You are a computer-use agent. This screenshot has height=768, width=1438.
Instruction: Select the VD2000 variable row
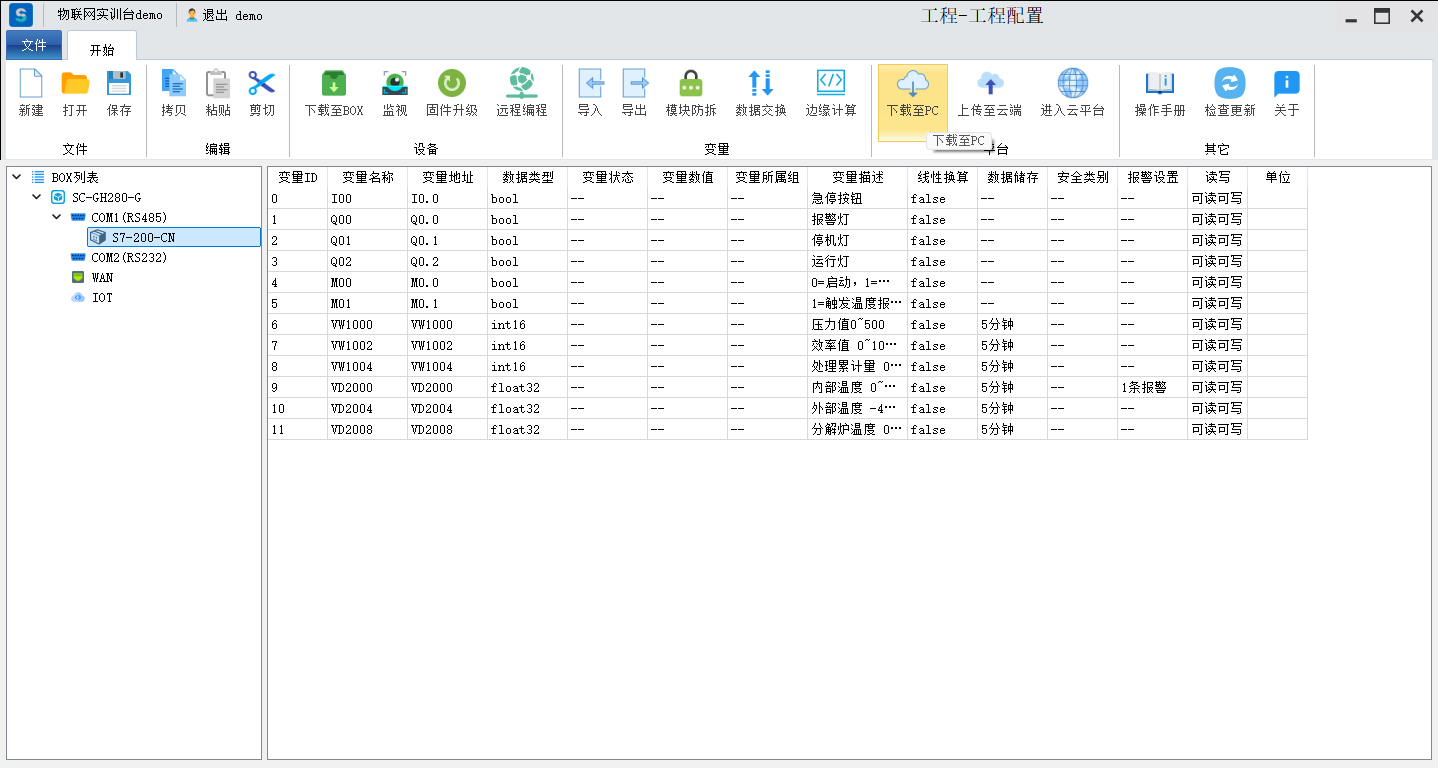[367, 387]
